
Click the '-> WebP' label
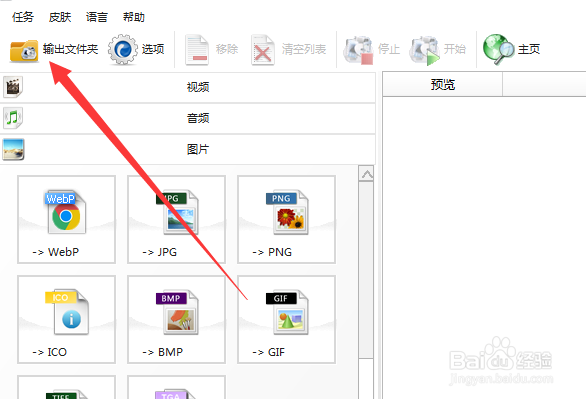click(x=56, y=252)
